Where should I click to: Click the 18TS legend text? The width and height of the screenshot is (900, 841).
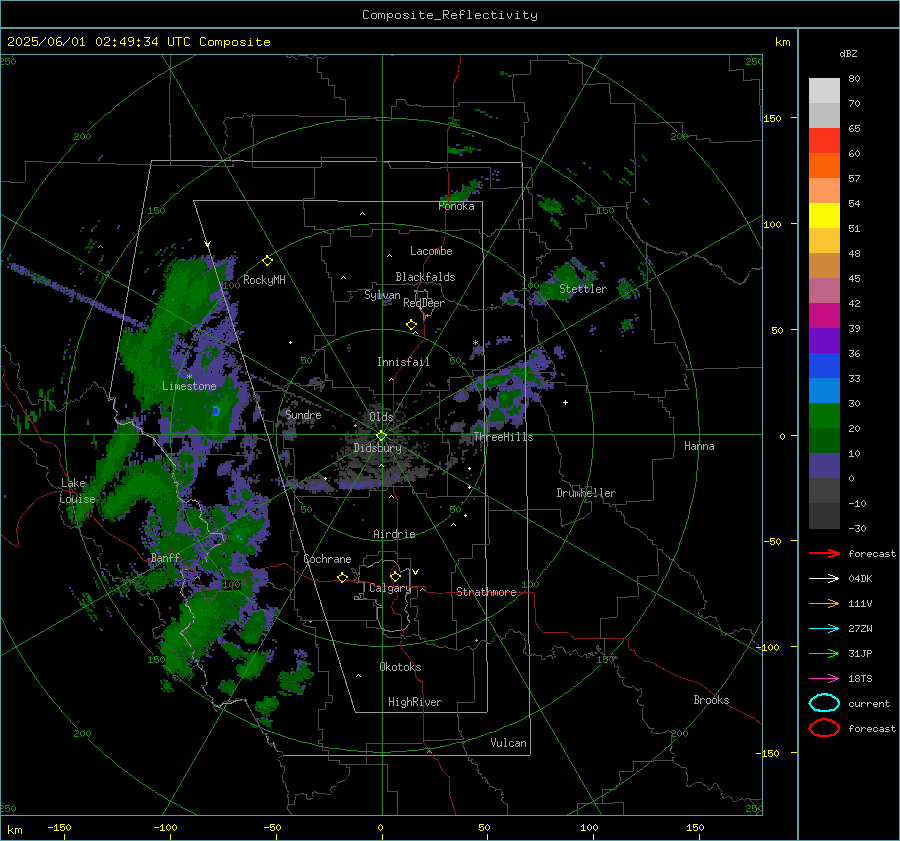pos(860,679)
